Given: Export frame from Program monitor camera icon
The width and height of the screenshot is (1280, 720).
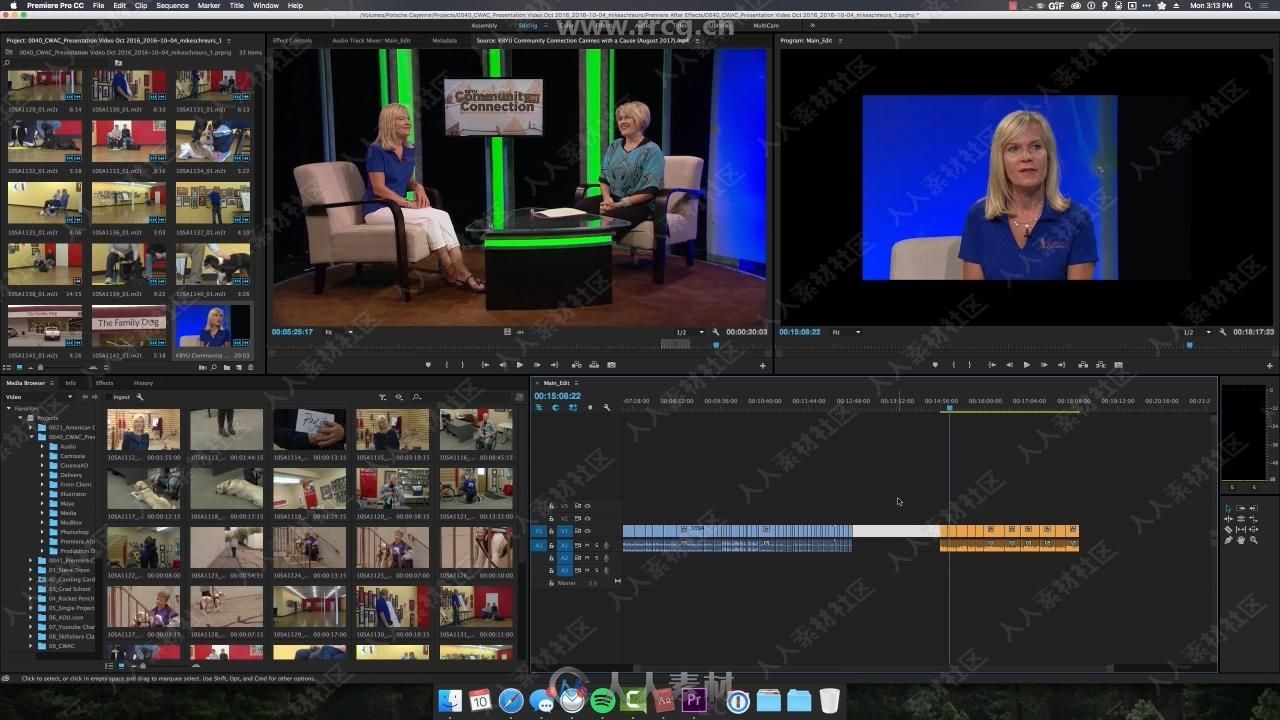Looking at the screenshot, I should 1118,365.
